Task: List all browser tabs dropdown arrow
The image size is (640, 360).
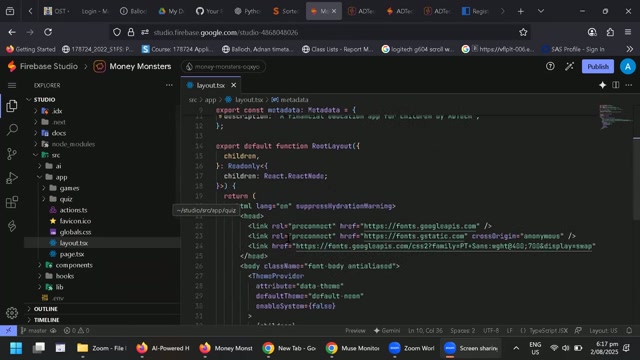Action: point(541,11)
